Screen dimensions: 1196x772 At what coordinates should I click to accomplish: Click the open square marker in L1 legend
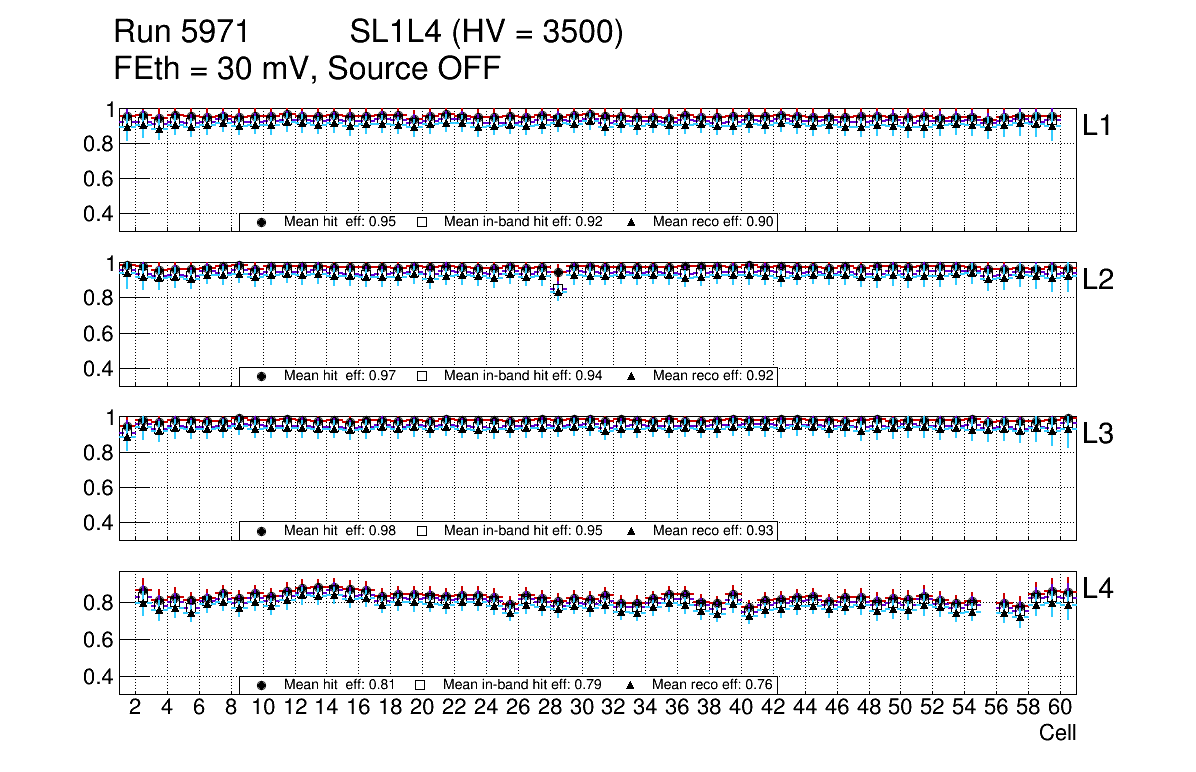point(422,222)
